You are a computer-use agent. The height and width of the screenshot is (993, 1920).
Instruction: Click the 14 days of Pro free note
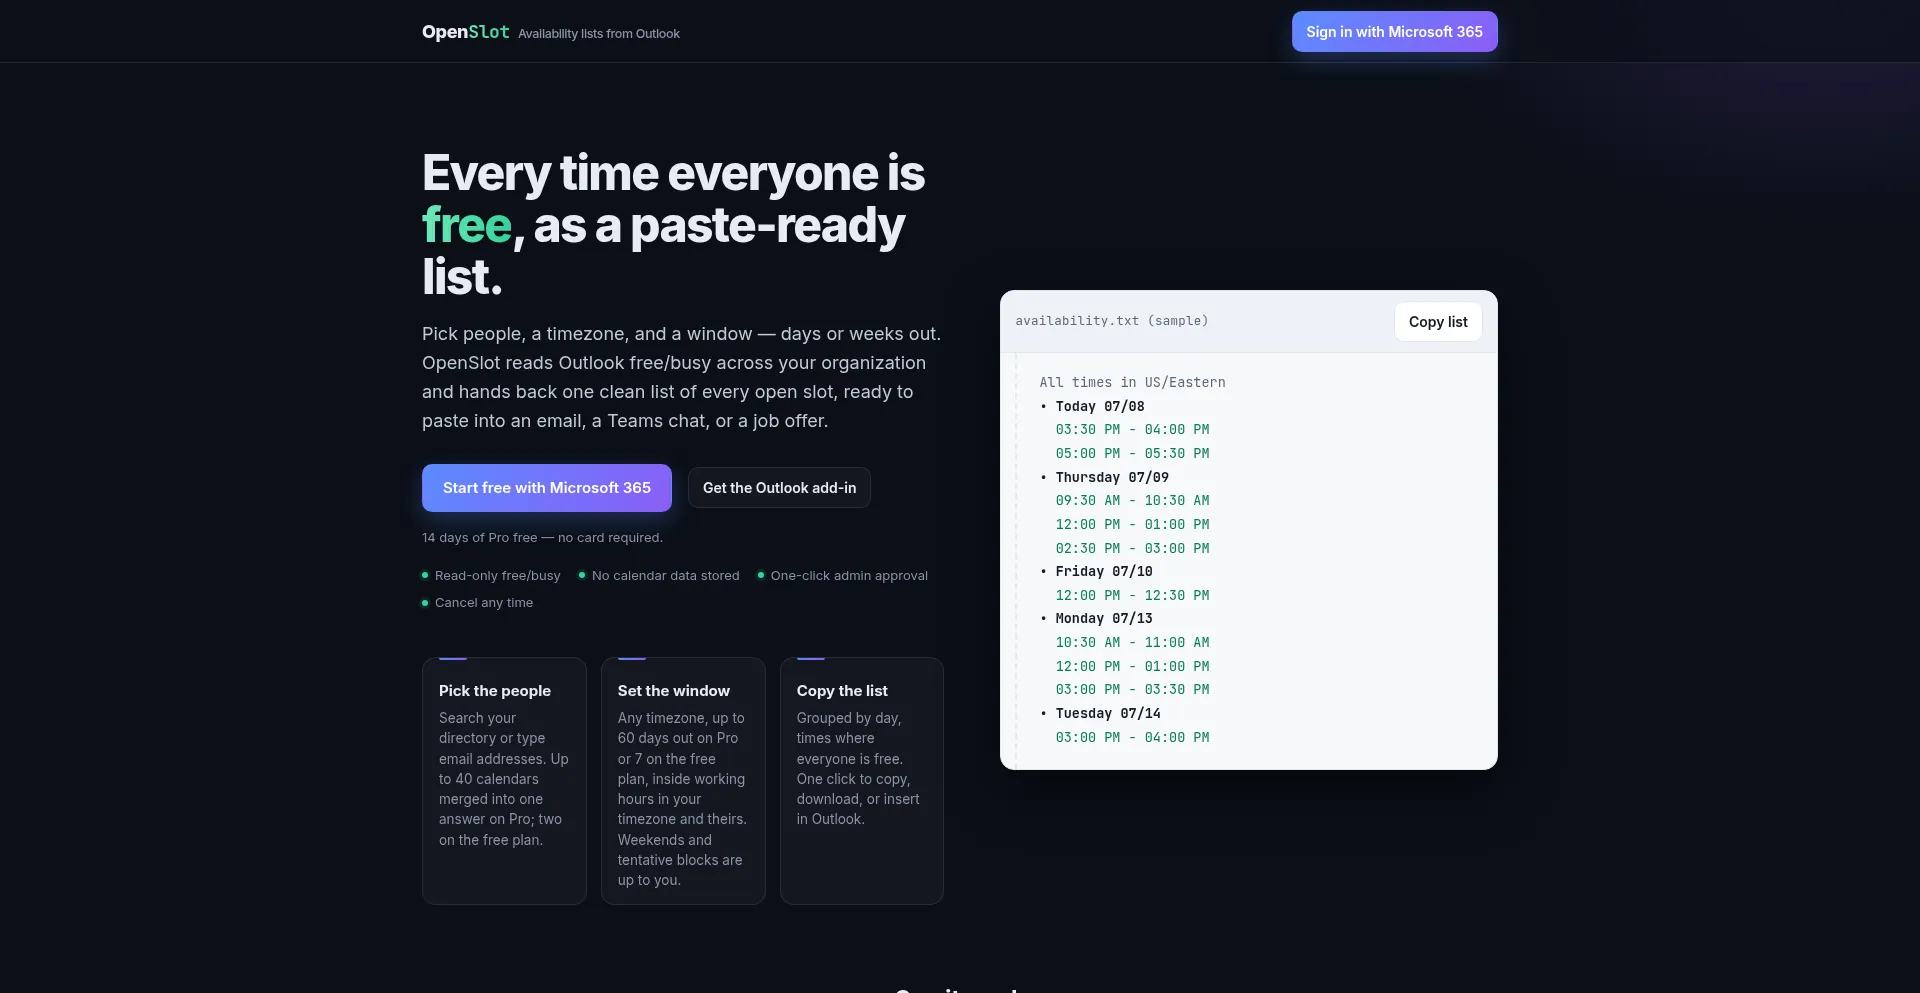pos(542,538)
